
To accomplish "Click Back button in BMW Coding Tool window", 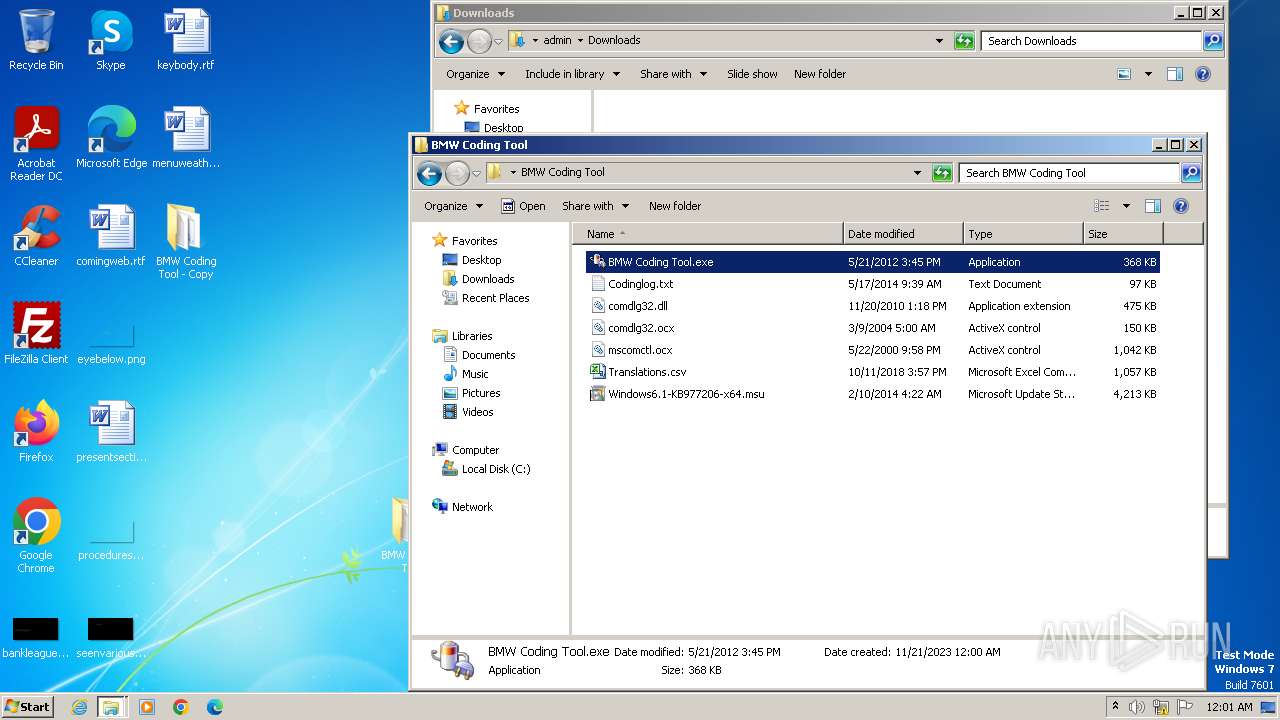I will [x=430, y=173].
